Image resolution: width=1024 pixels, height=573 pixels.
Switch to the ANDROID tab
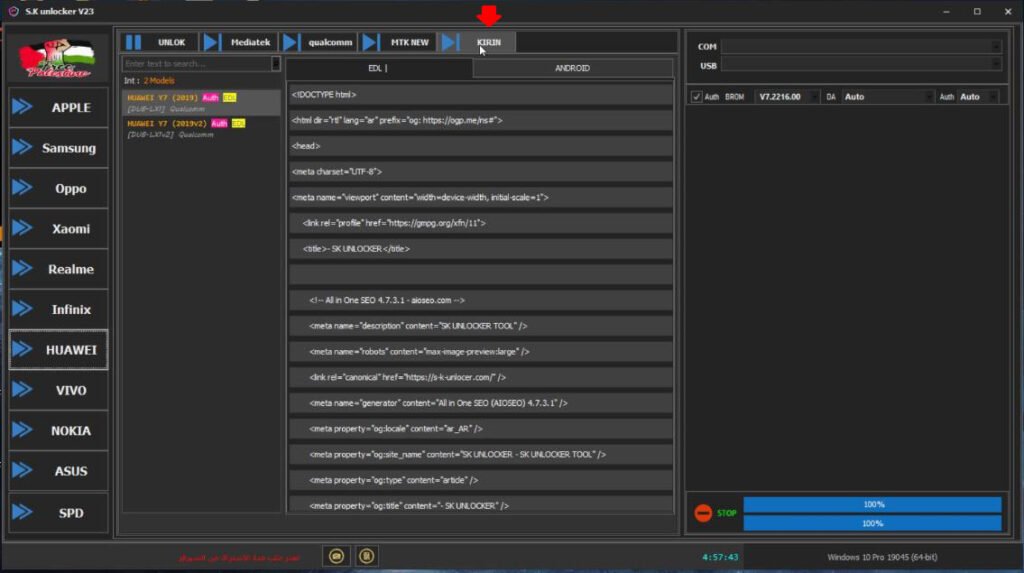pos(573,68)
